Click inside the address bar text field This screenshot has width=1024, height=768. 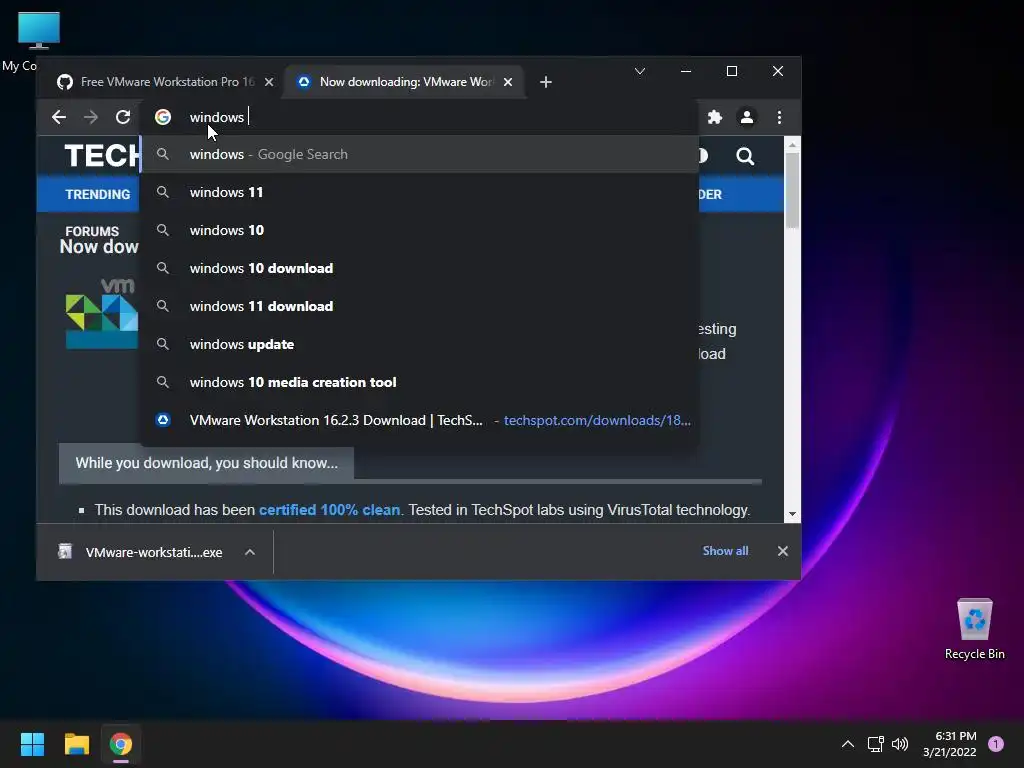[421, 117]
